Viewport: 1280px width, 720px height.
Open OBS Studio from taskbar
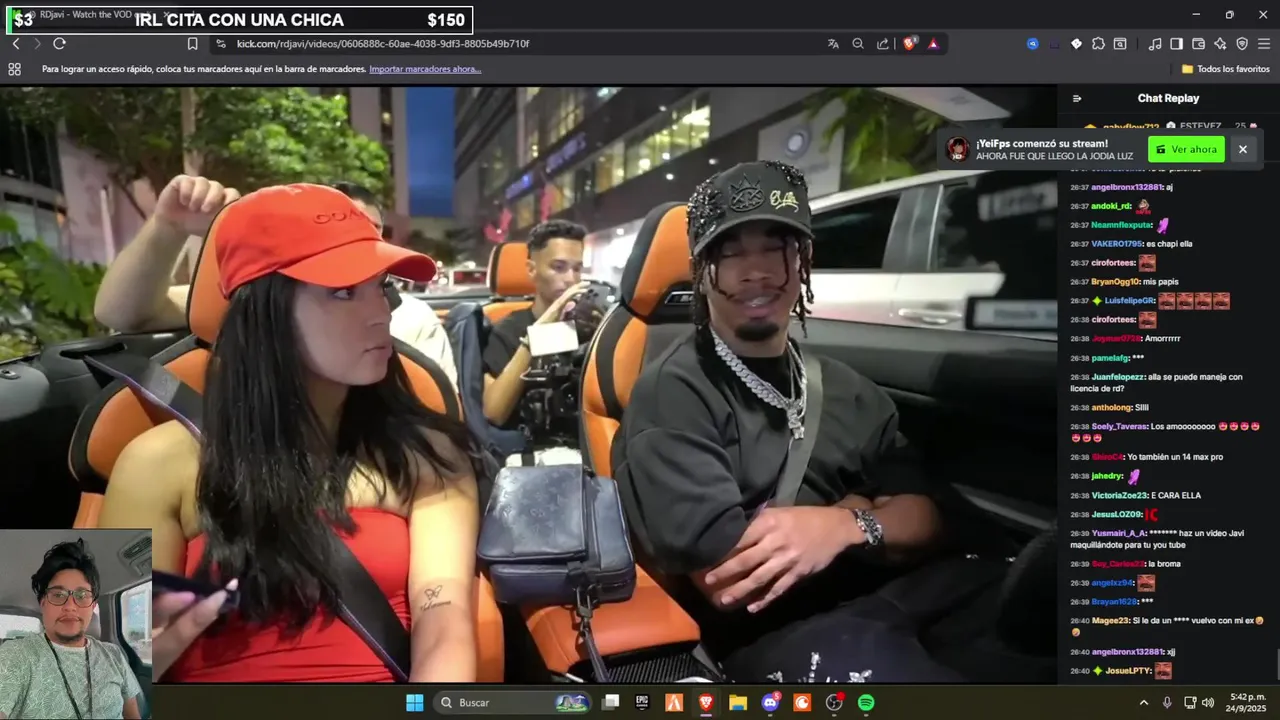(834, 703)
